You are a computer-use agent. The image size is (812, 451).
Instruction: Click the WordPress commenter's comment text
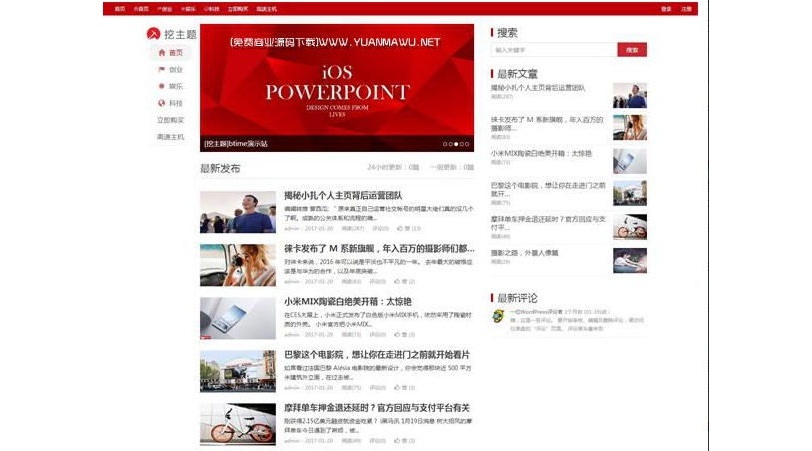point(577,324)
